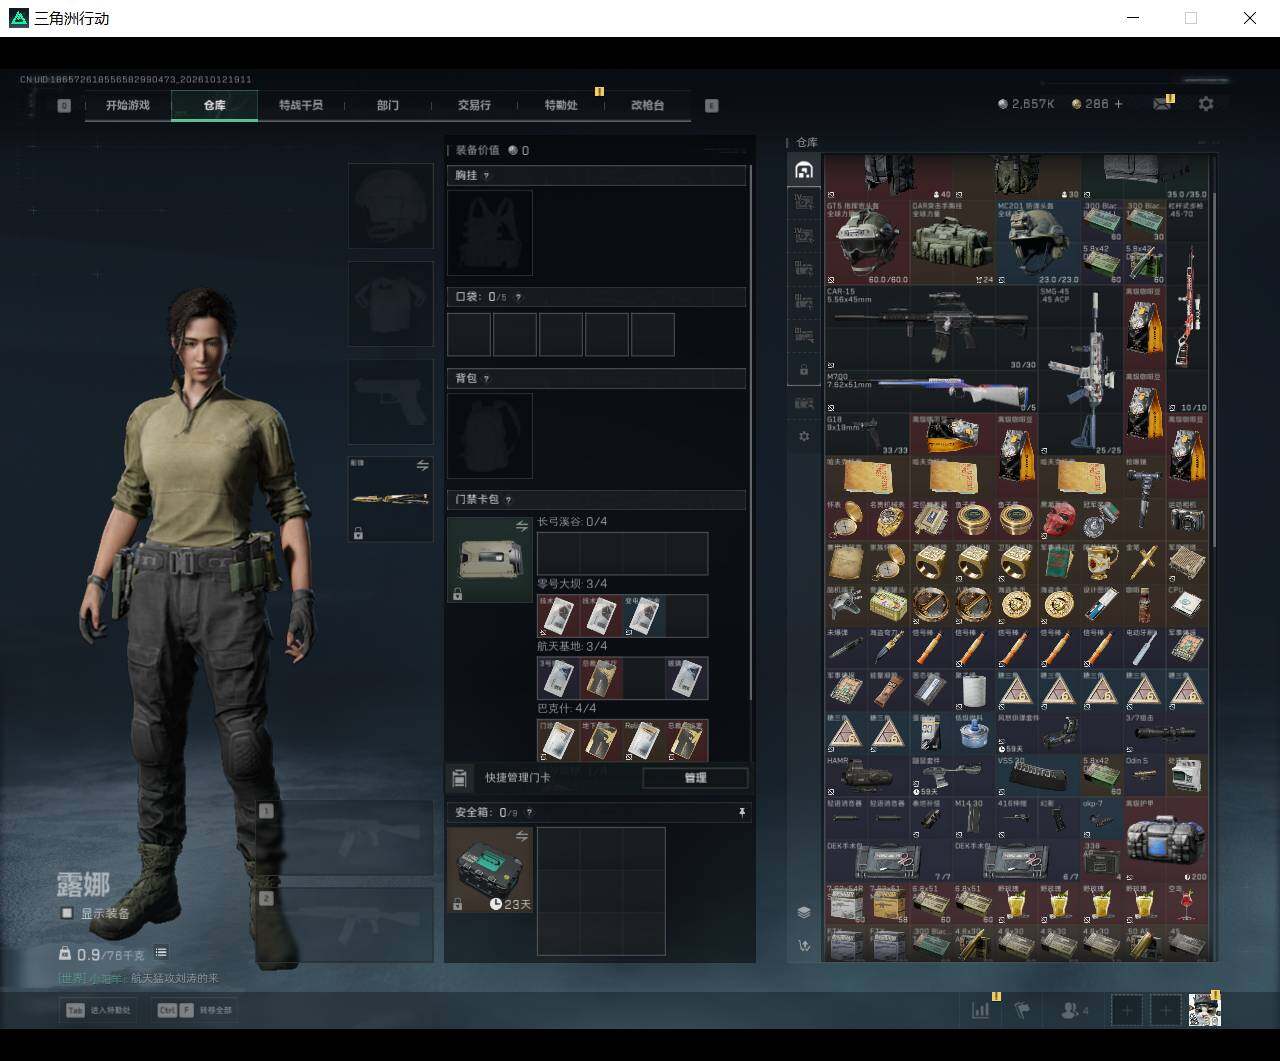Click the sort icon at warehouse sidebar bottom
Screen dimensions: 1280x1061
[803, 945]
